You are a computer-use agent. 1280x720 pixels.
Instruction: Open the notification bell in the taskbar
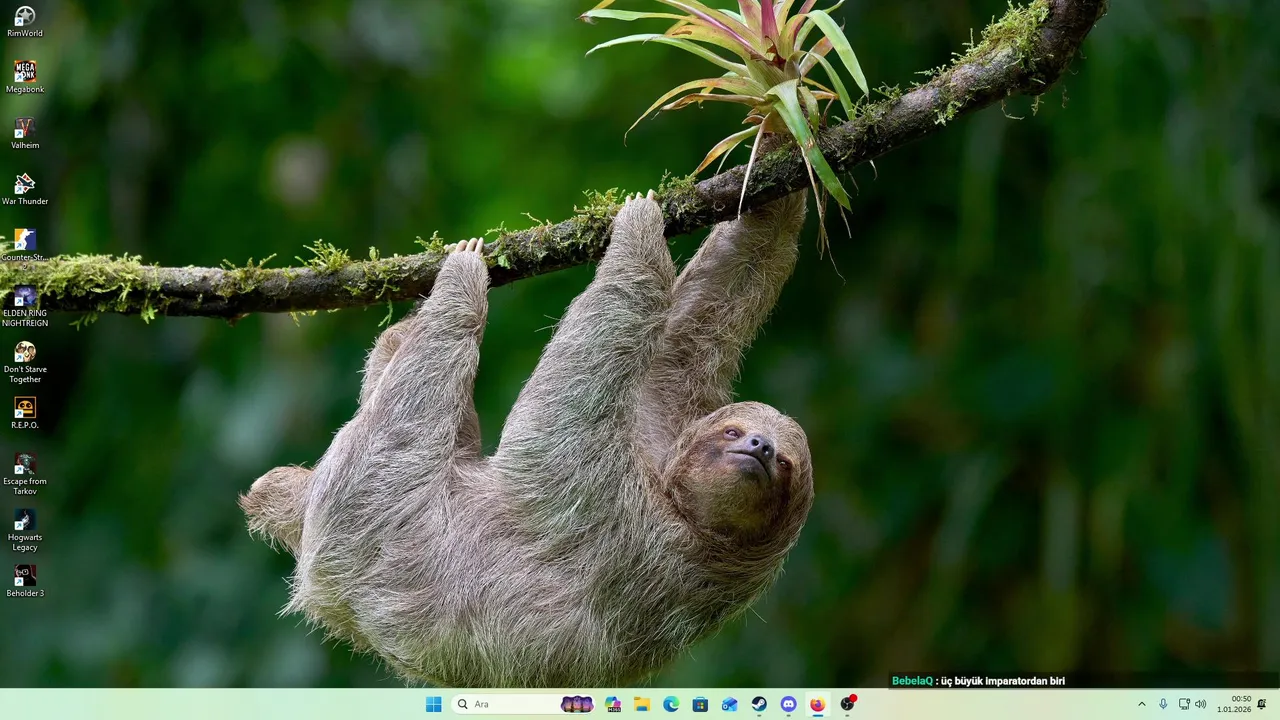1261,704
